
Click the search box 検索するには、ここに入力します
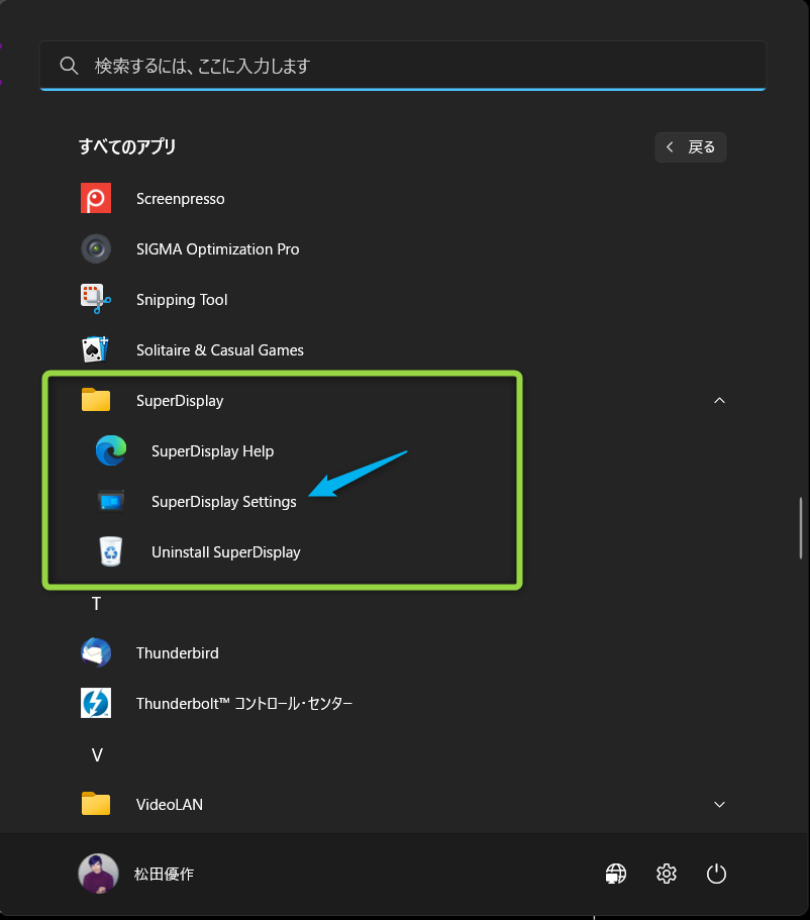(x=403, y=66)
